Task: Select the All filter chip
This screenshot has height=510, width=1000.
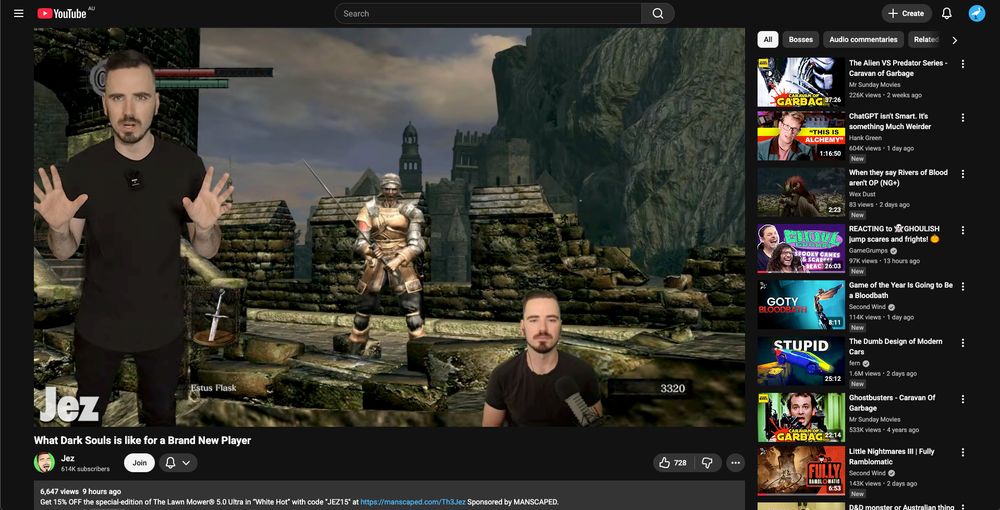Action: (768, 40)
